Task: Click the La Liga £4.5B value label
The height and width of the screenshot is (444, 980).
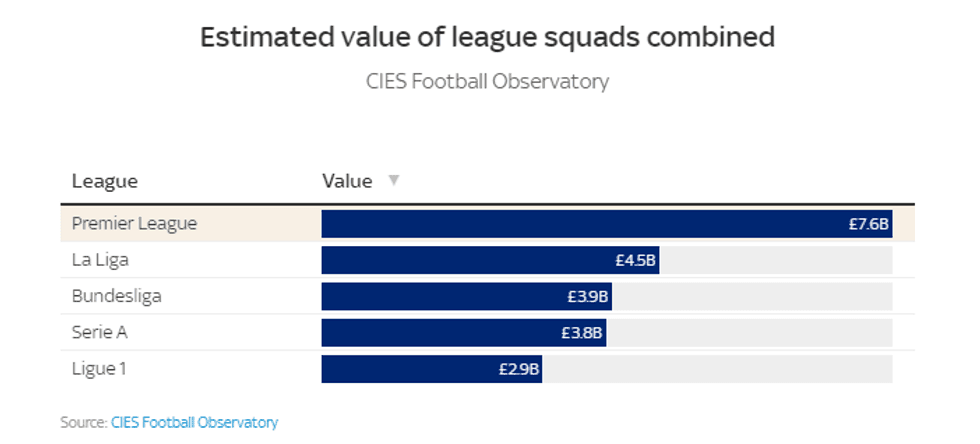Action: (635, 260)
